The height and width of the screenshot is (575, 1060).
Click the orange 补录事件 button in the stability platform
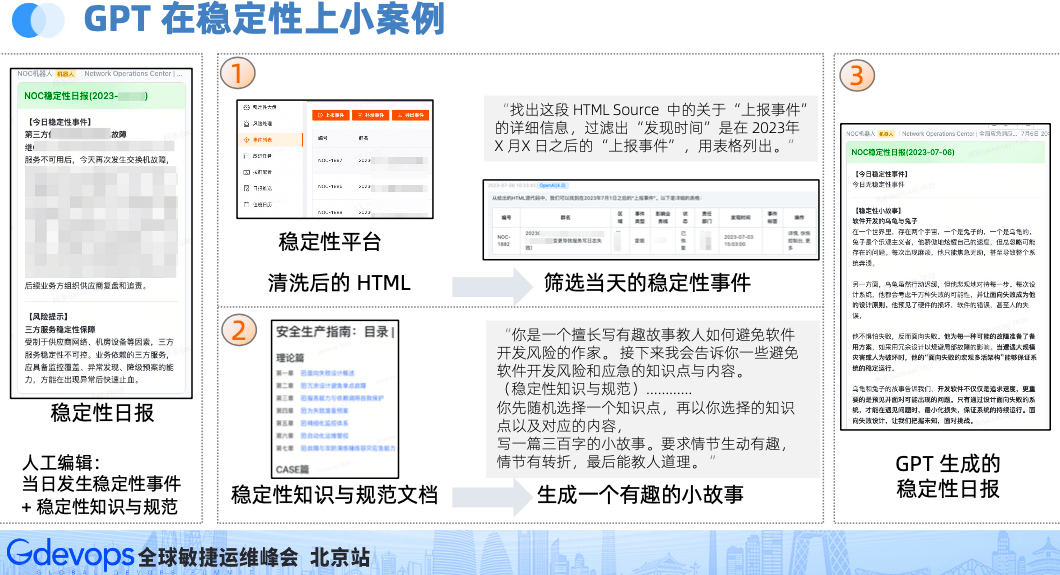tap(370, 115)
